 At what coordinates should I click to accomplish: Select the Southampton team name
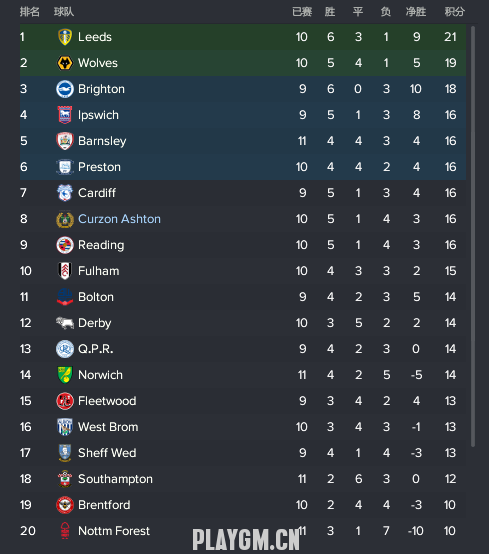pos(115,479)
